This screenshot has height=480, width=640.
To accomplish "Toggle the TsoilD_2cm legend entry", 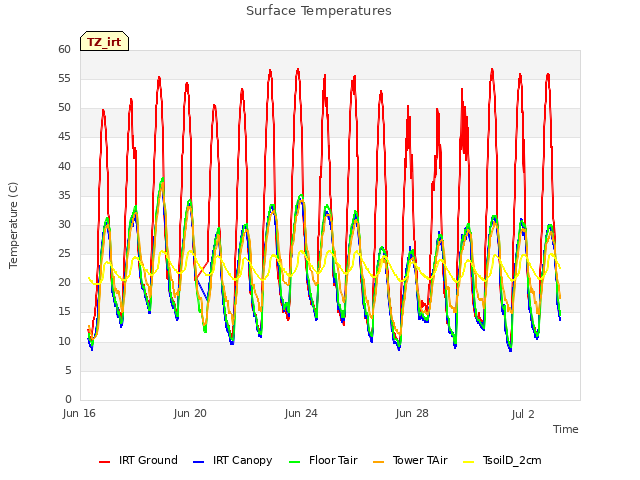I will point(502,460).
